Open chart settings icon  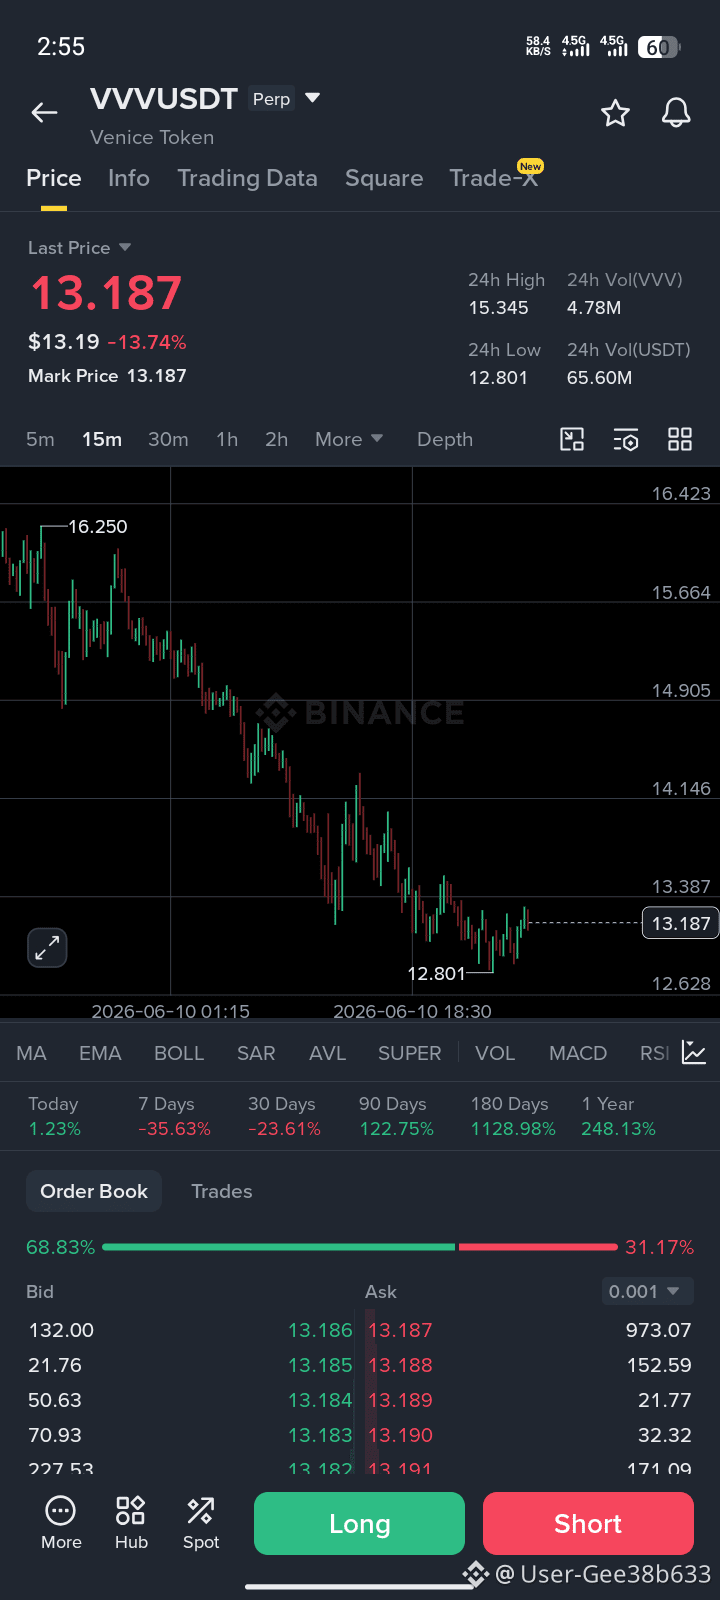point(626,439)
